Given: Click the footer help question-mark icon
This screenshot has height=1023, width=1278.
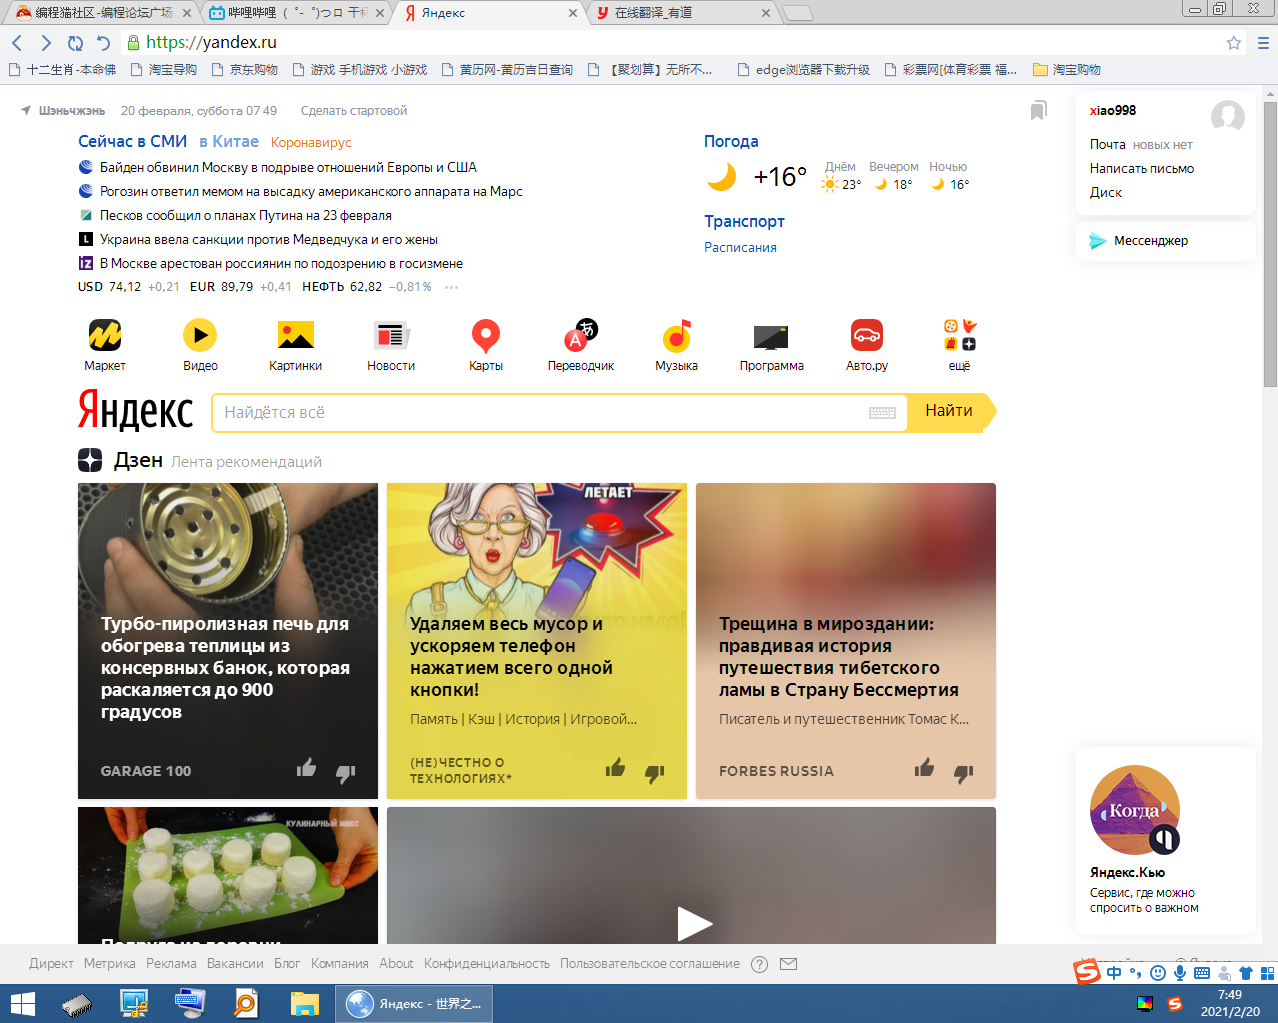Looking at the screenshot, I should (x=759, y=964).
